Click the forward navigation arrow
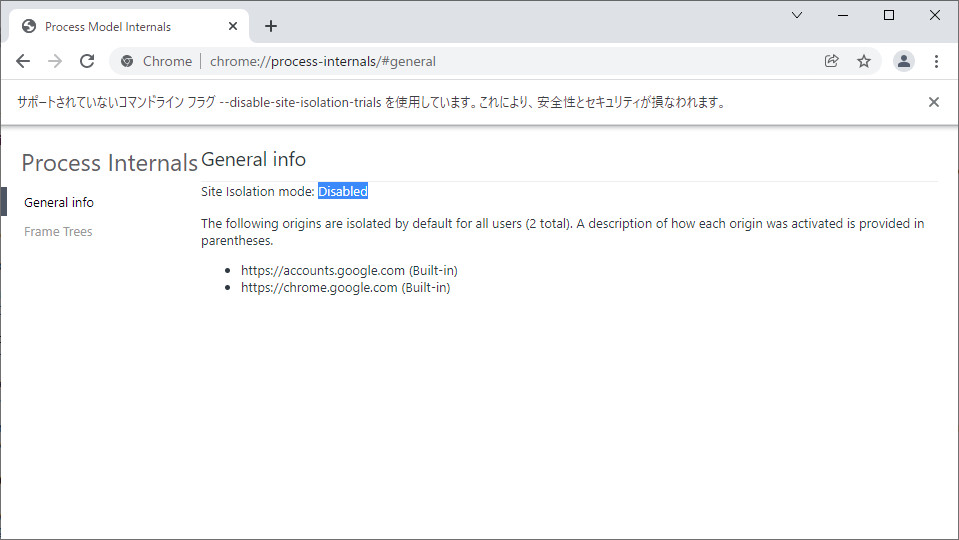Screen dimensions: 959x540 [55, 61]
